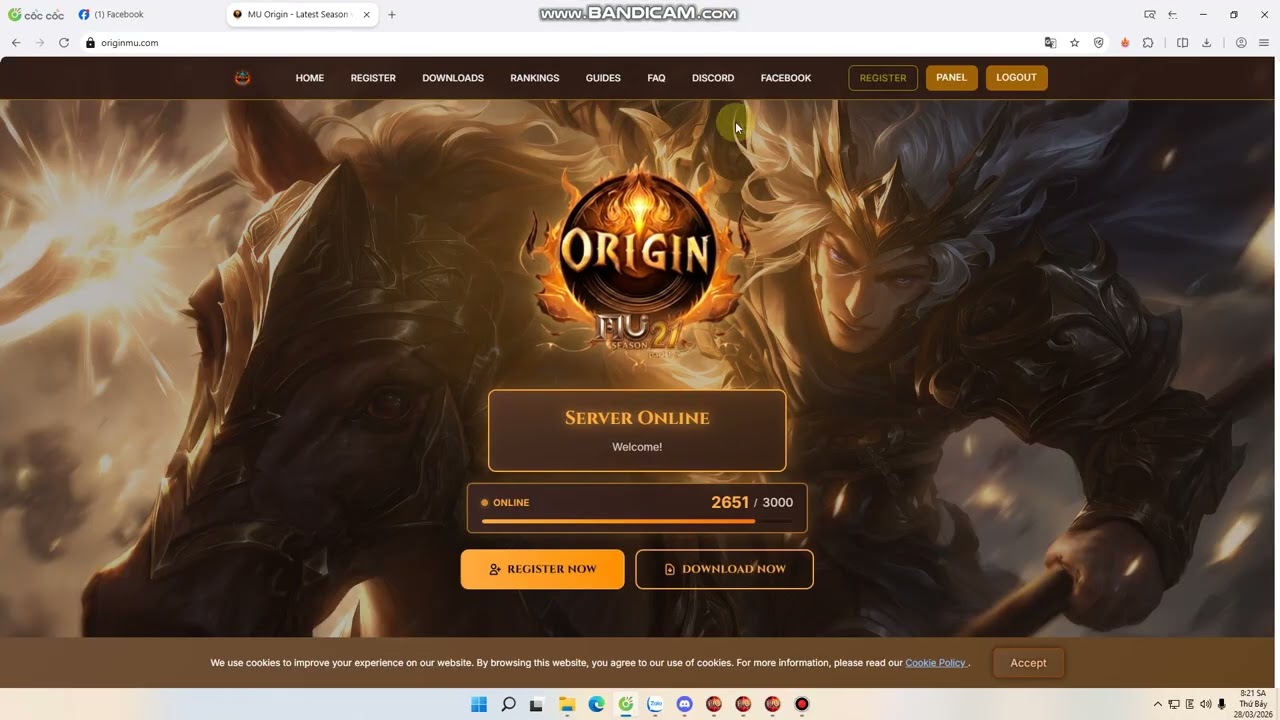Open the Windows Start menu
This screenshot has height=720, width=1280.
(x=479, y=704)
